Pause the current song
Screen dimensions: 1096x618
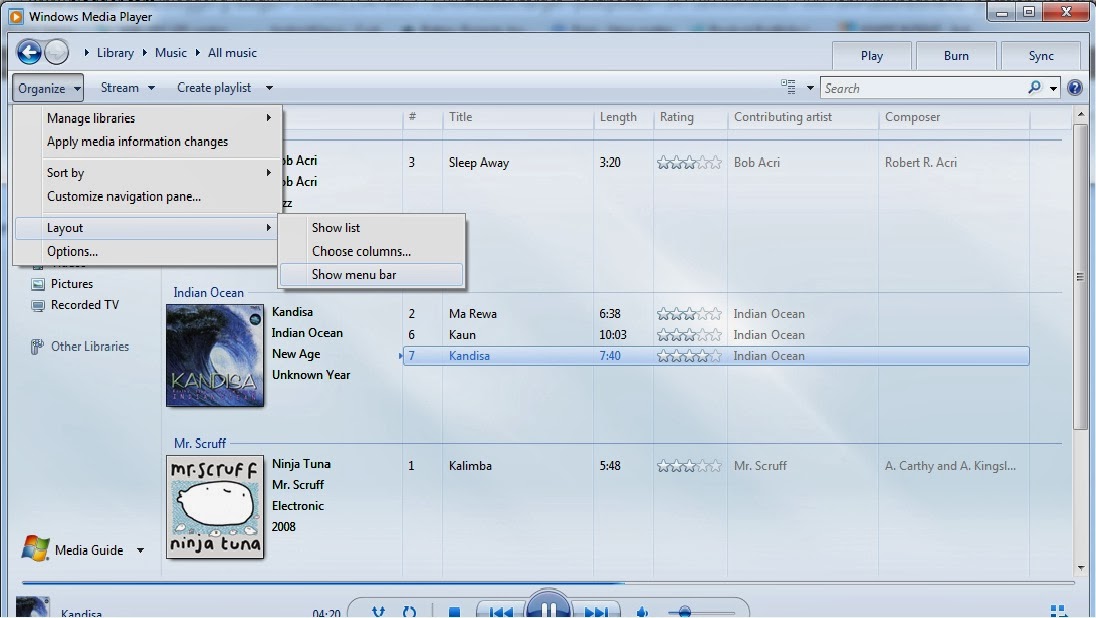click(549, 605)
